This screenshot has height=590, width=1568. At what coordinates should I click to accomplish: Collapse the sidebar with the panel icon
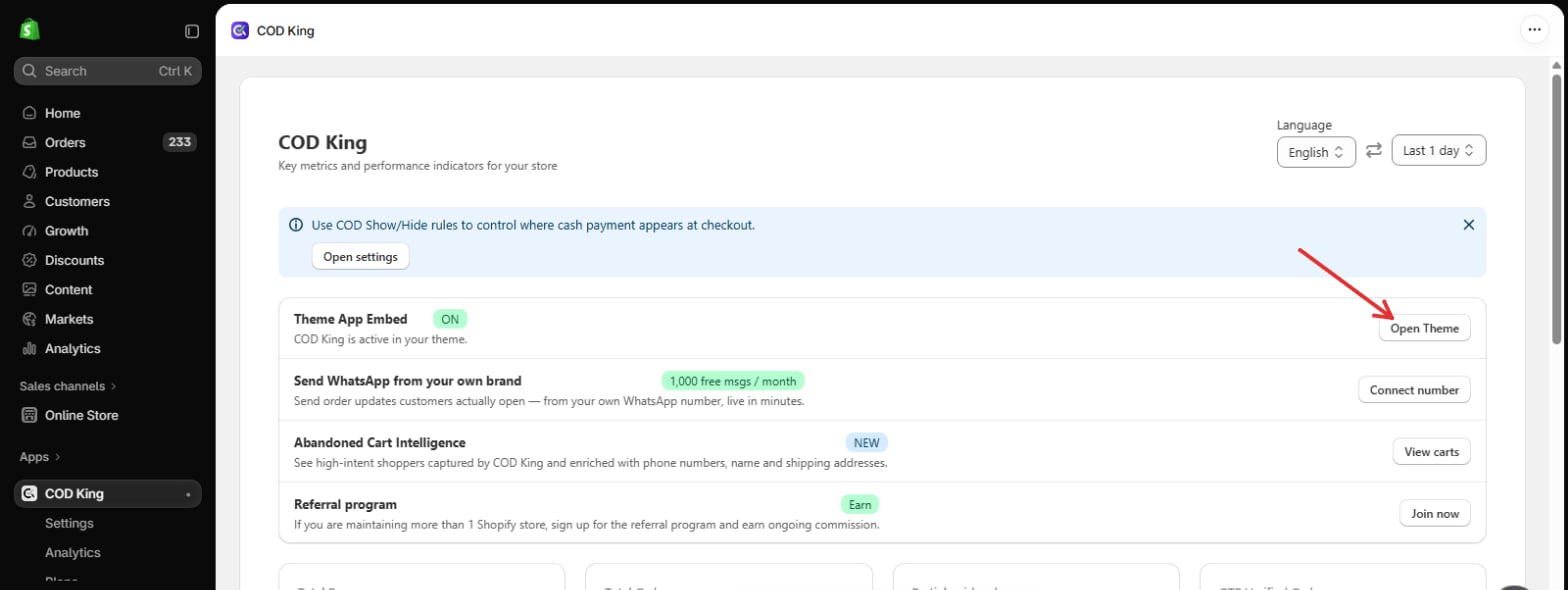point(192,31)
